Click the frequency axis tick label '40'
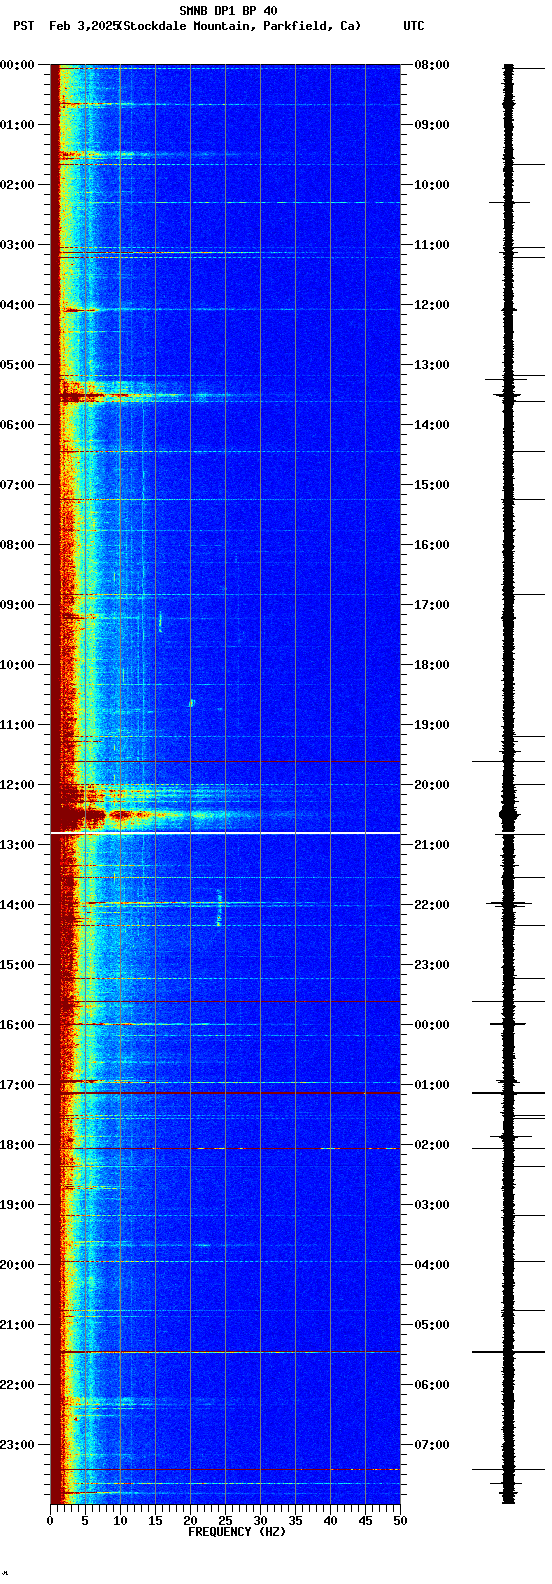 (330, 1521)
